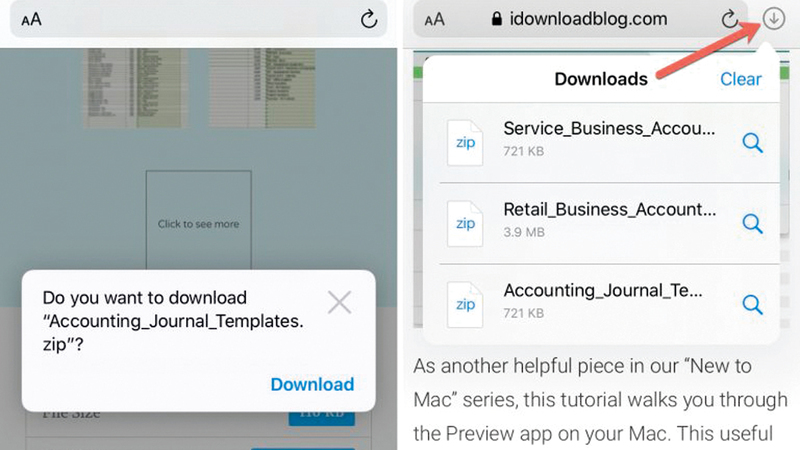Tap the zip file icon for Retail_Business

[466, 223]
